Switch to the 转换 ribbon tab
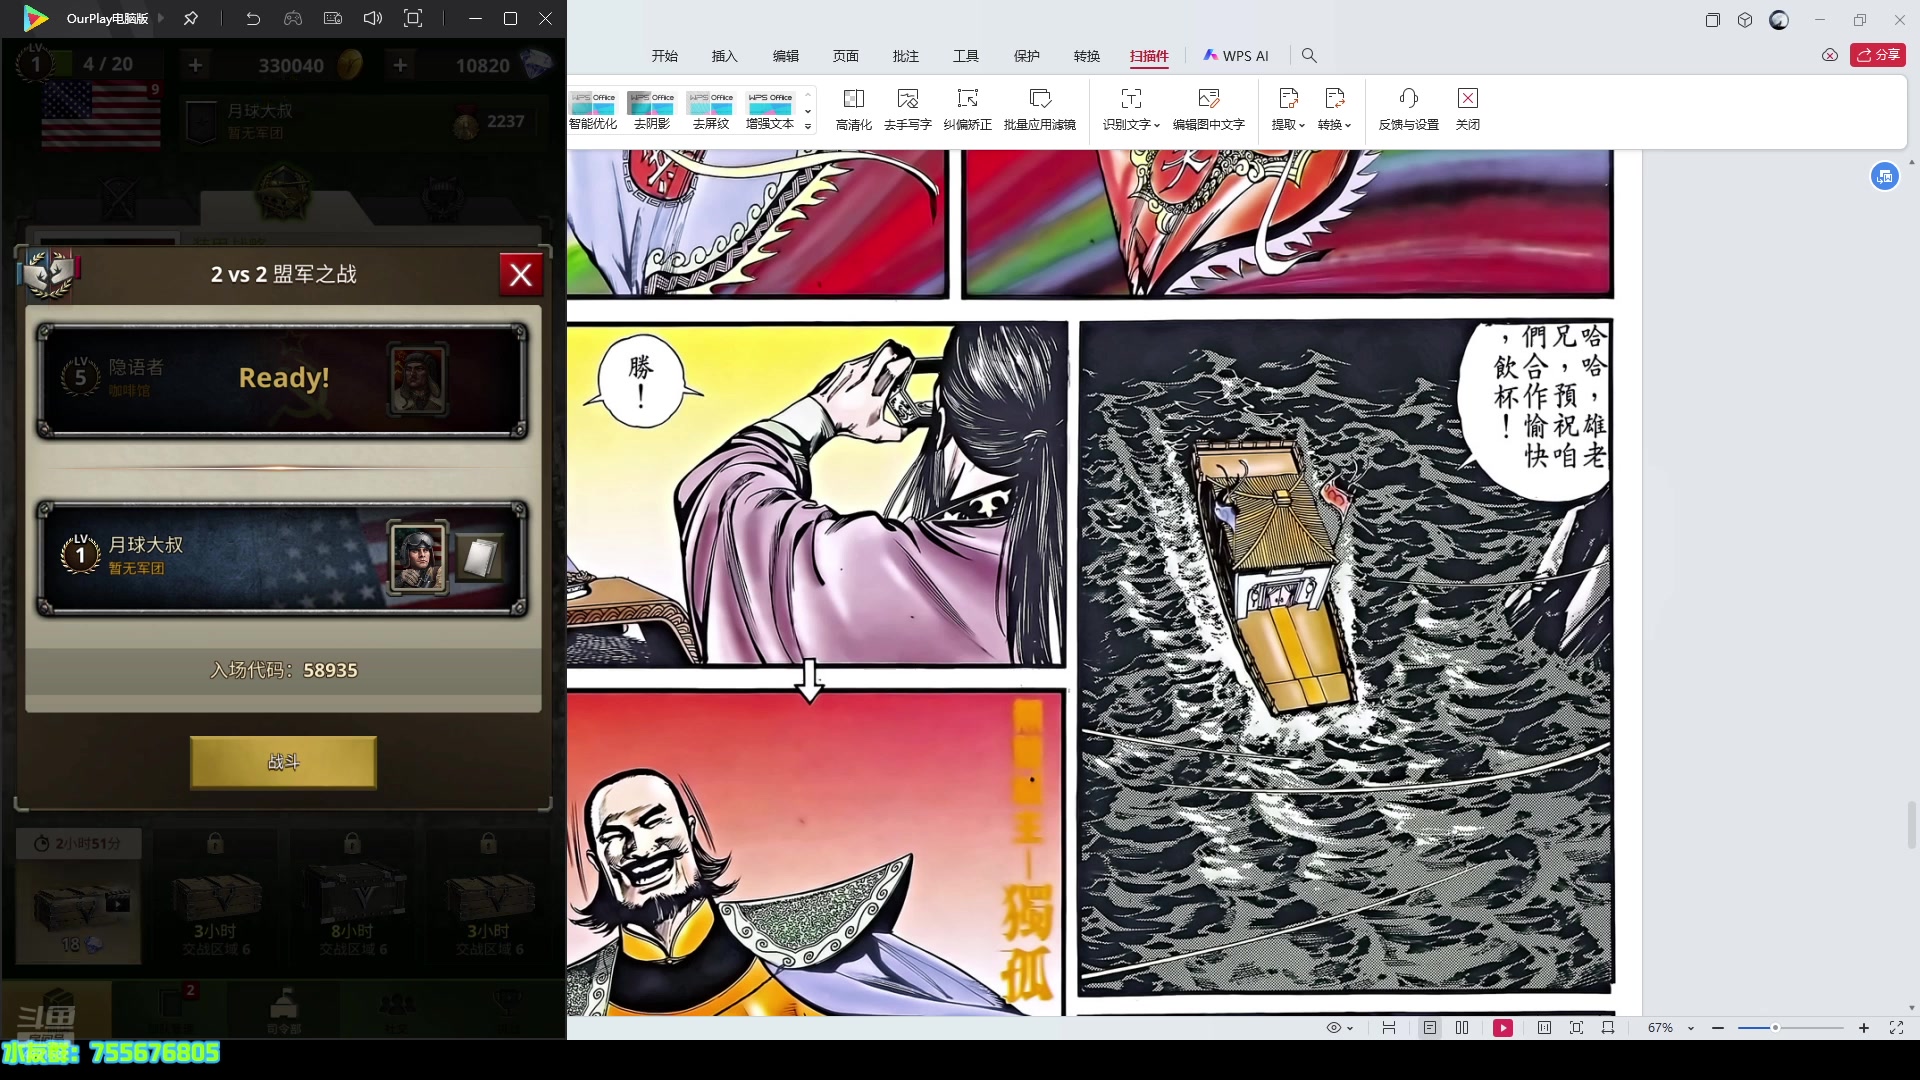Image resolution: width=1920 pixels, height=1080 pixels. pos(1087,56)
